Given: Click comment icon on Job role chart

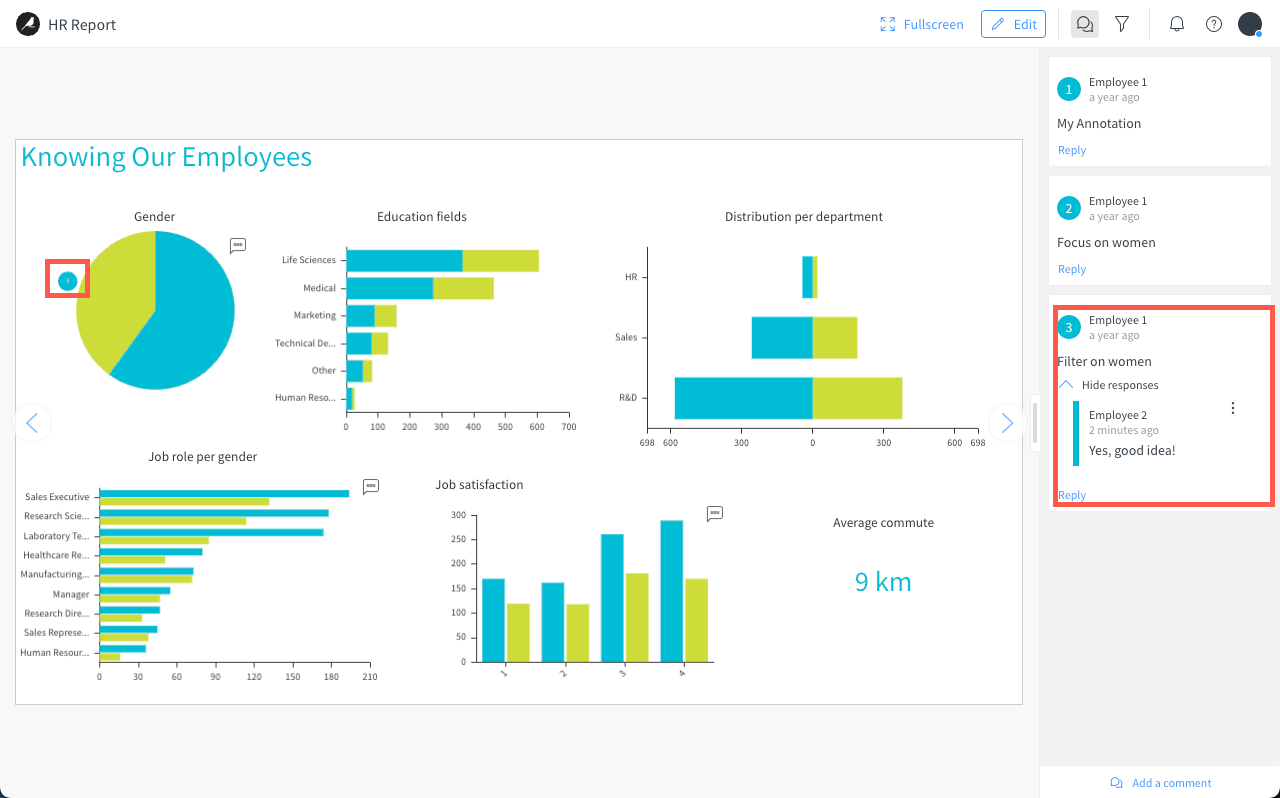Looking at the screenshot, I should pos(371,486).
